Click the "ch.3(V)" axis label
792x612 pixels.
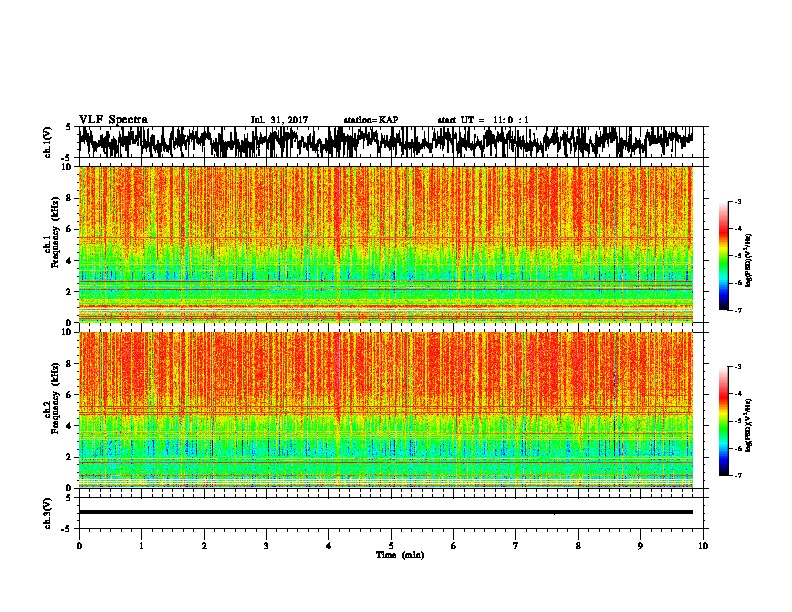[x=47, y=513]
